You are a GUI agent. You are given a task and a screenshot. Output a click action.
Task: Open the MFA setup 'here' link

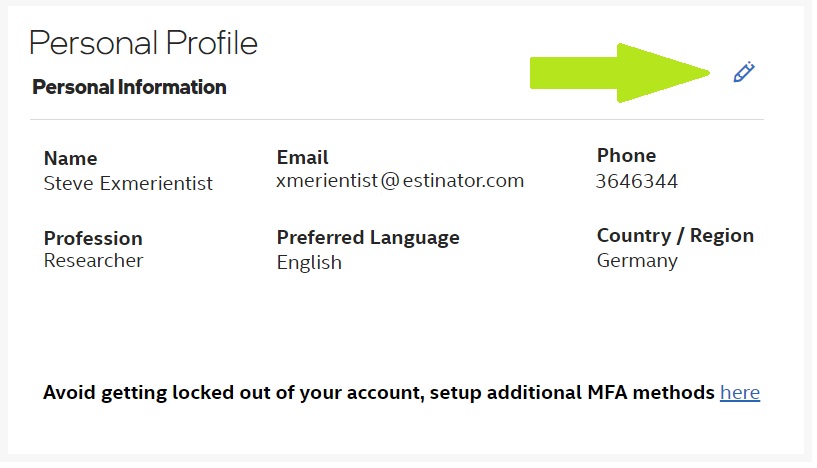[x=740, y=392]
